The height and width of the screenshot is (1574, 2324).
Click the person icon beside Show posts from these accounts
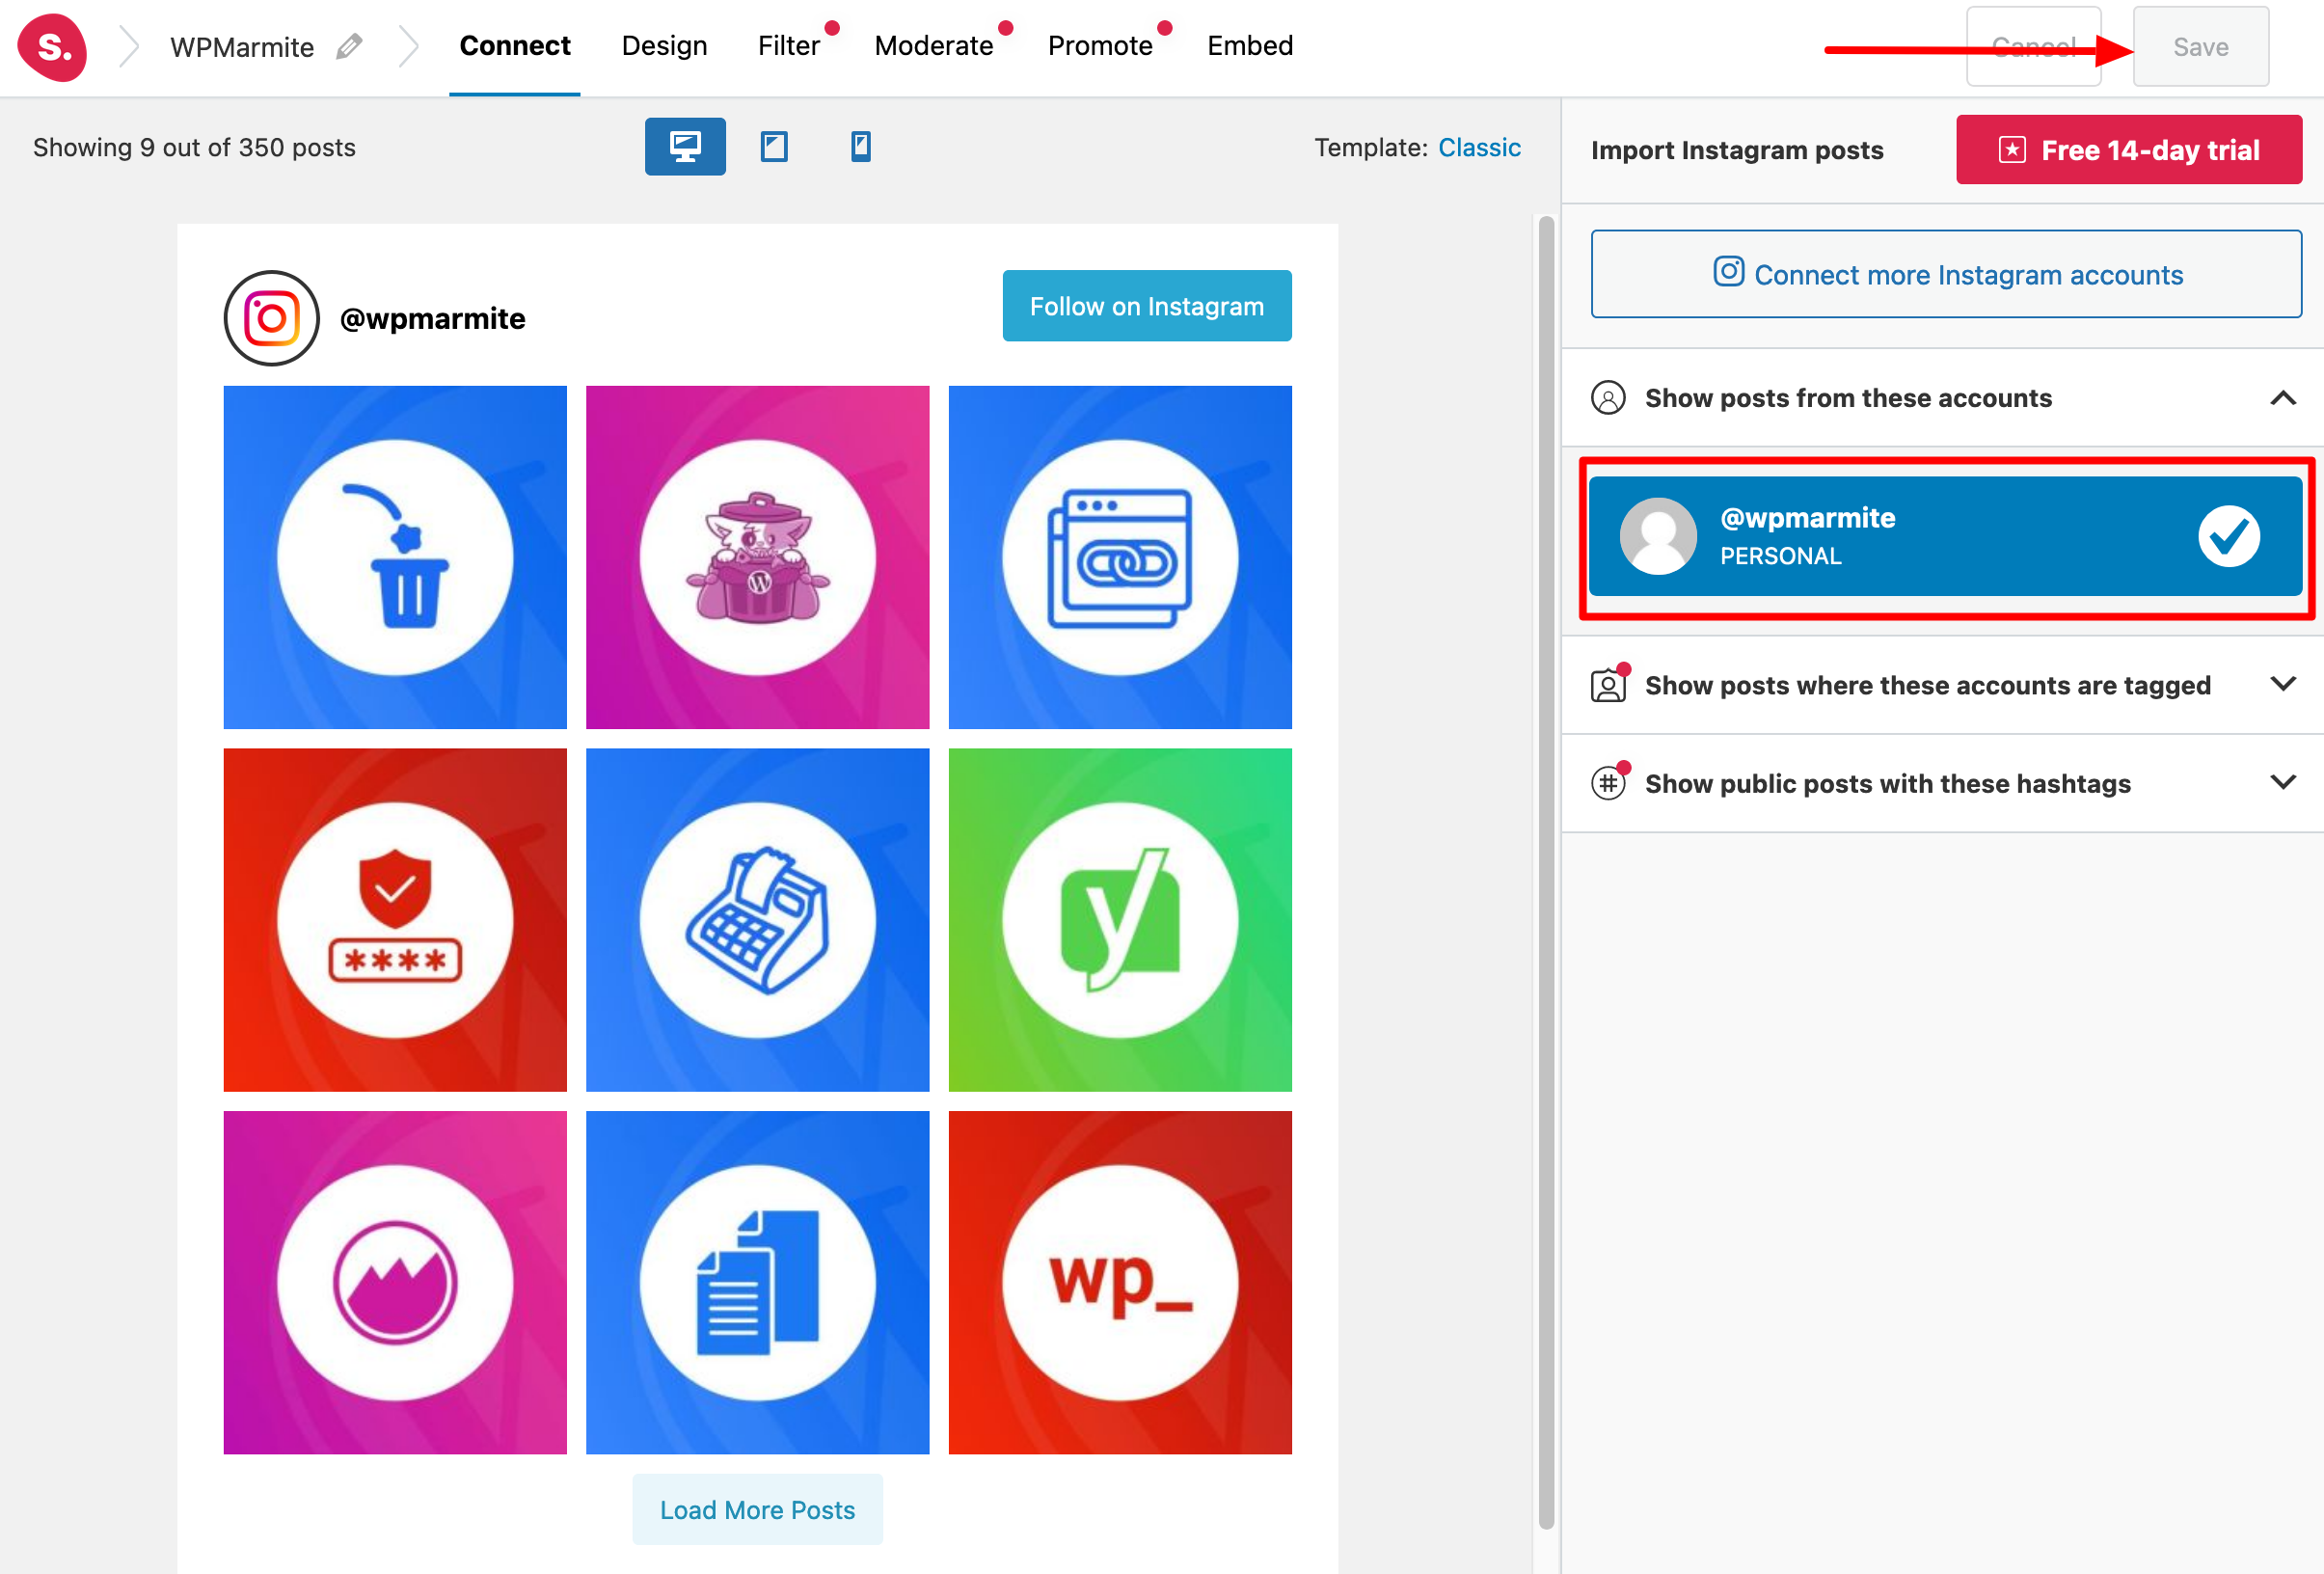1608,398
